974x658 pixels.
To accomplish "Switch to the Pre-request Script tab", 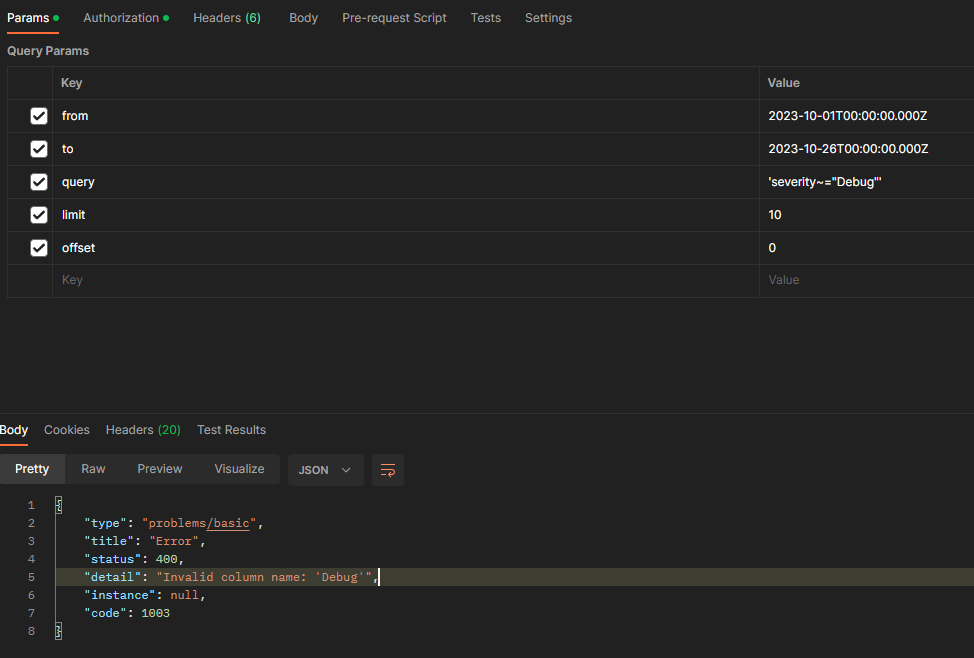I will coord(394,17).
